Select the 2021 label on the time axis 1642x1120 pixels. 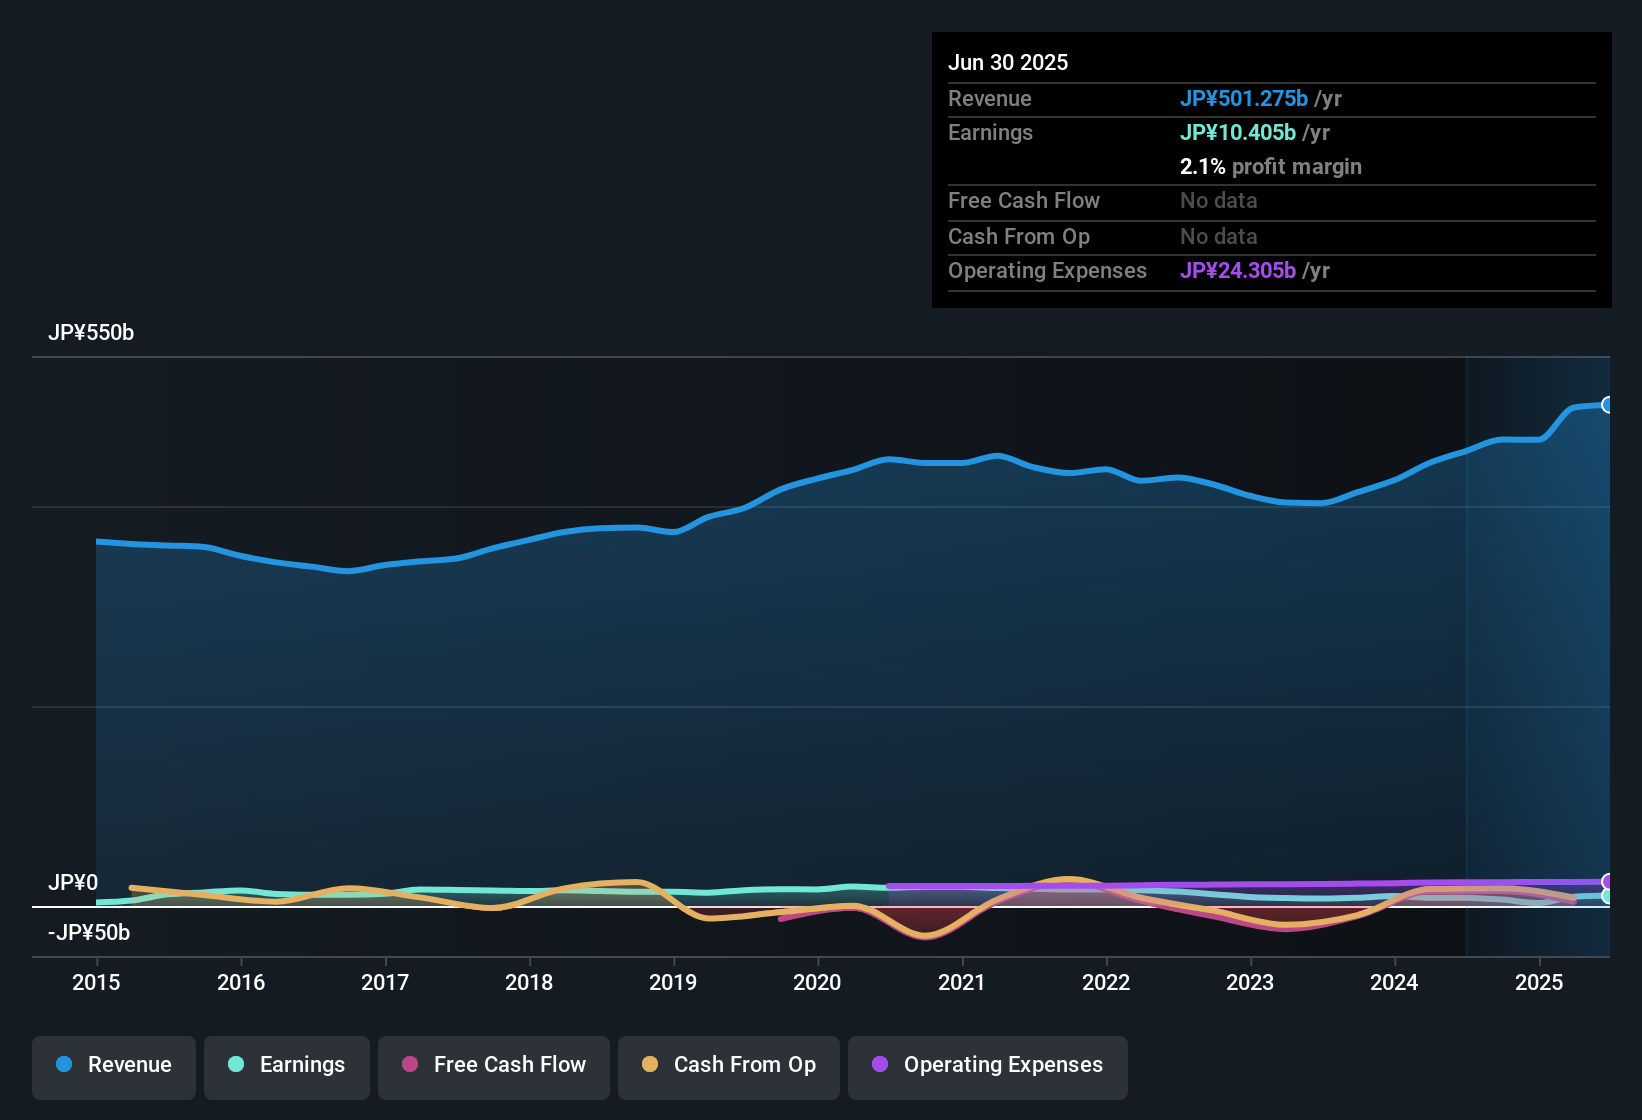coord(960,983)
